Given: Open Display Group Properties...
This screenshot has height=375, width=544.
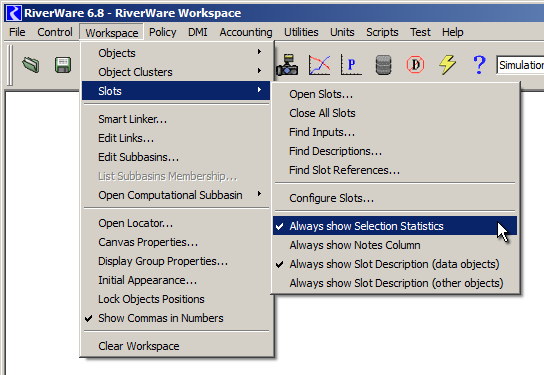Looking at the screenshot, I should click(176, 261).
